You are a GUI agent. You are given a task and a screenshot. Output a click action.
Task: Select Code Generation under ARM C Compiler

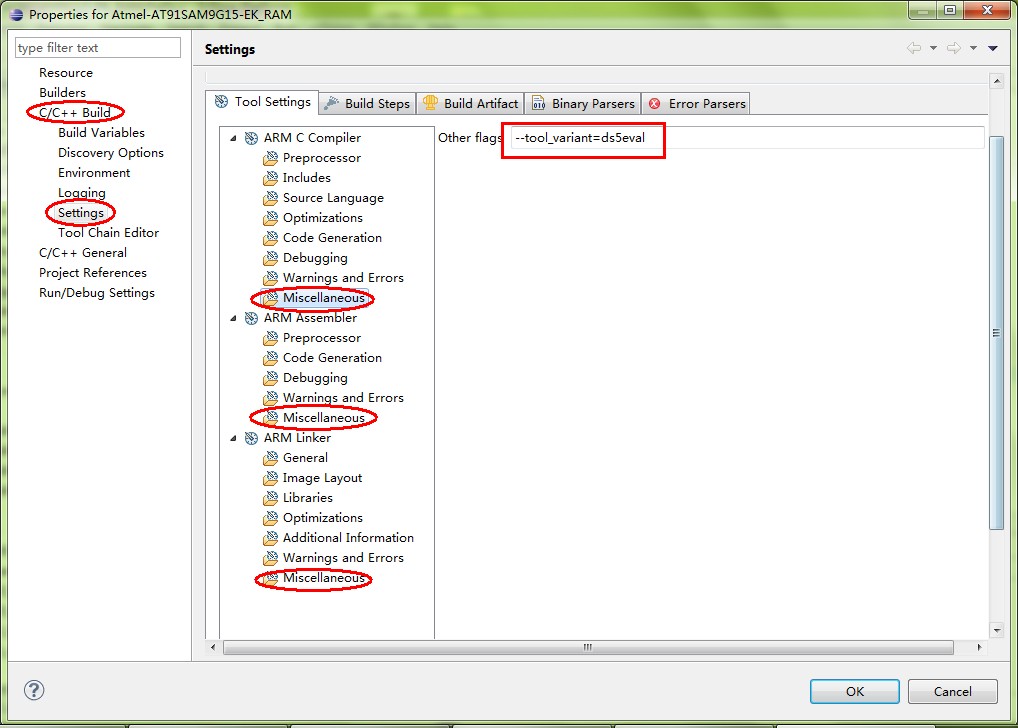click(x=332, y=238)
